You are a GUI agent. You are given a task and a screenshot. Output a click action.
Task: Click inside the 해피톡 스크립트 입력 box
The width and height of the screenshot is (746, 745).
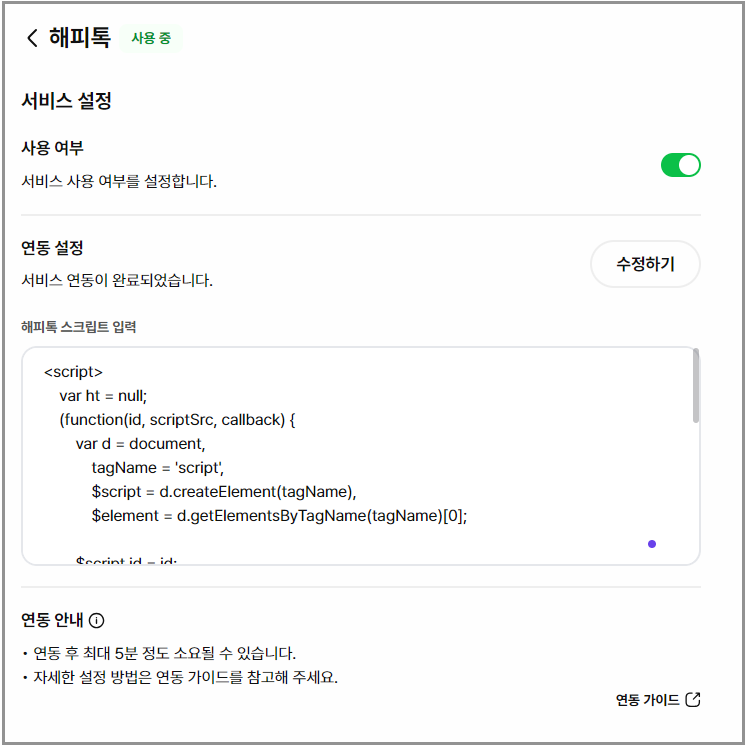tap(360, 456)
